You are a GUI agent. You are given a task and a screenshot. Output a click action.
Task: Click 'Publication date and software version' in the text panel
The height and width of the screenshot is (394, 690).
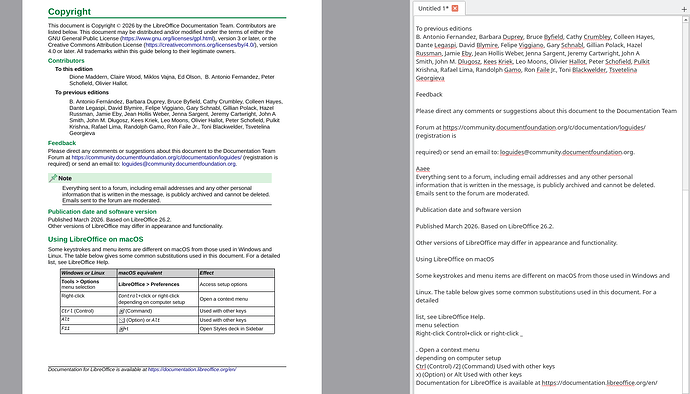(x=468, y=210)
